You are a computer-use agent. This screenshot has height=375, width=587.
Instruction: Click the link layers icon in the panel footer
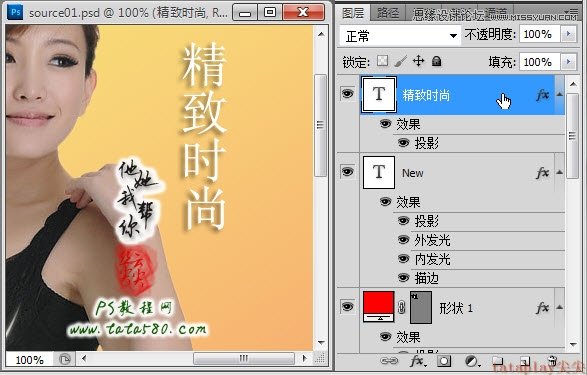tap(389, 361)
